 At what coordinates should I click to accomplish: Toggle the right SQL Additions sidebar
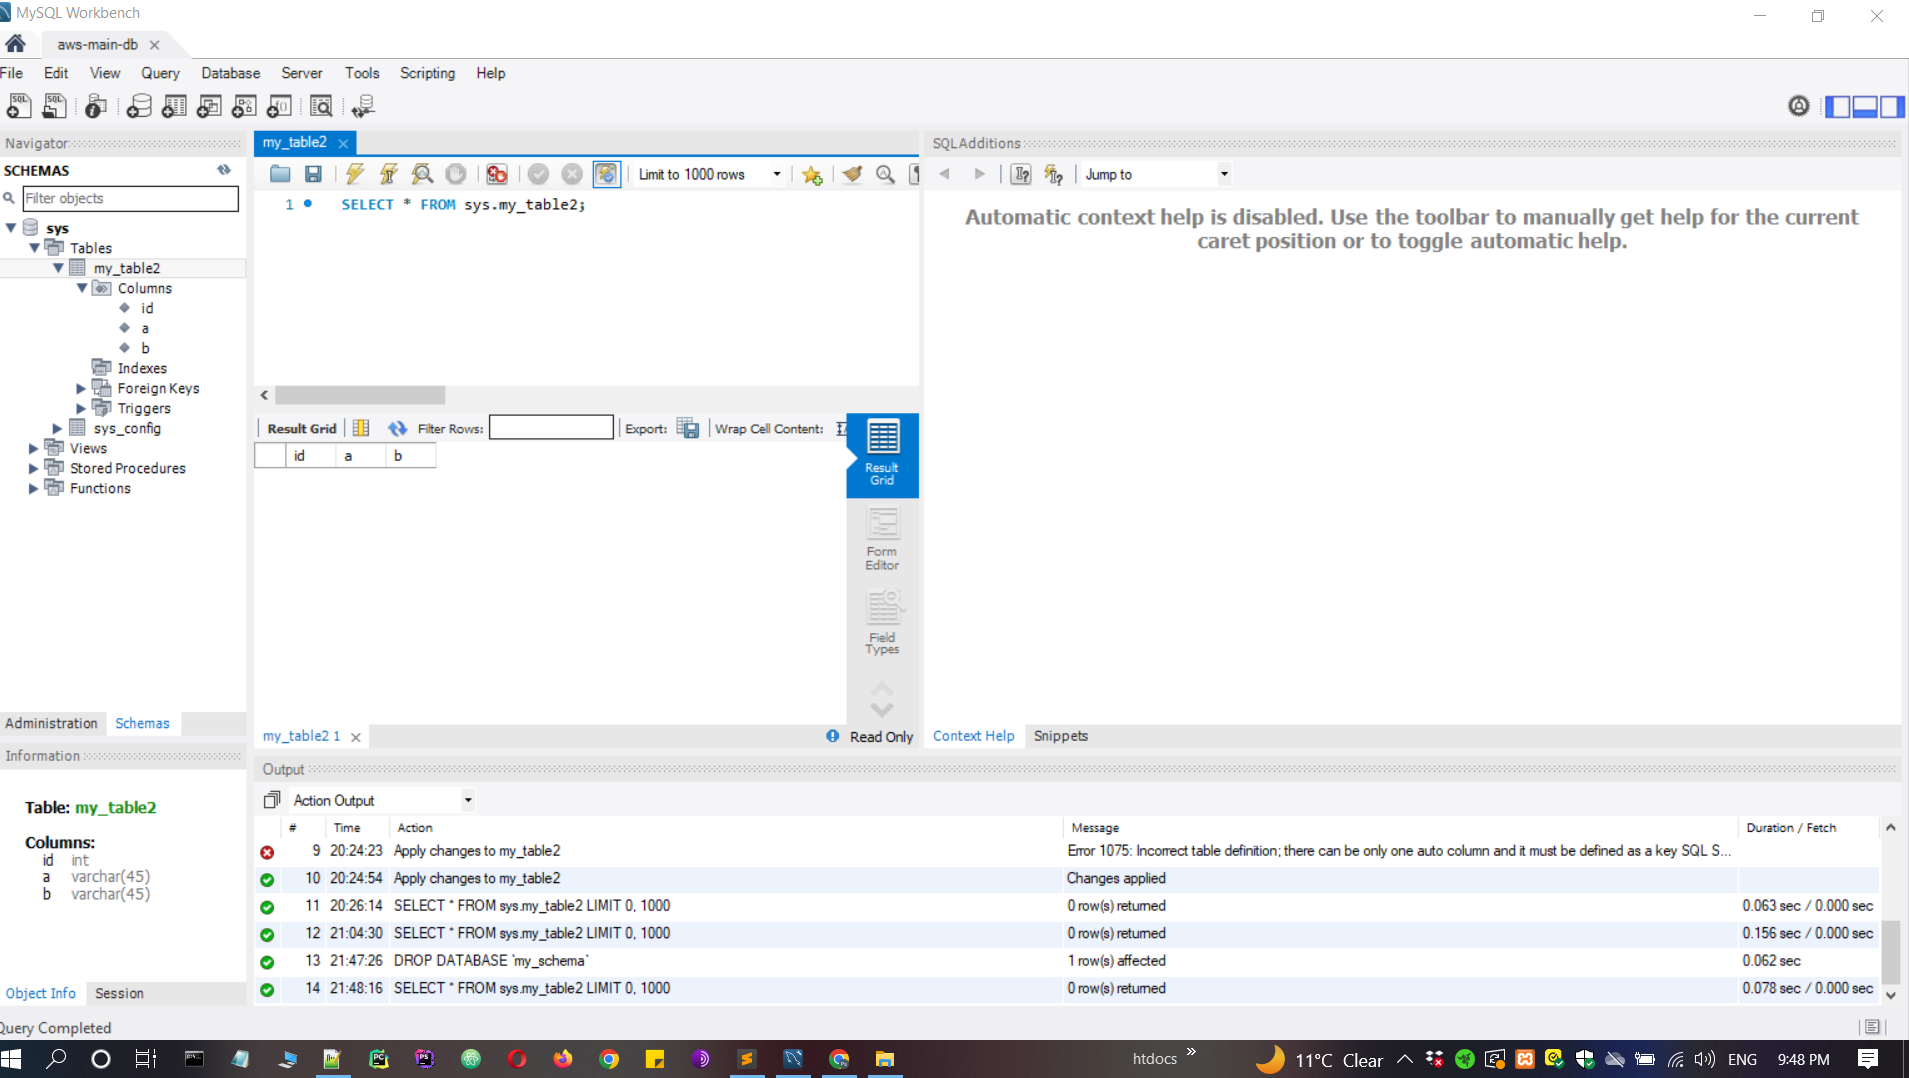tap(1892, 106)
